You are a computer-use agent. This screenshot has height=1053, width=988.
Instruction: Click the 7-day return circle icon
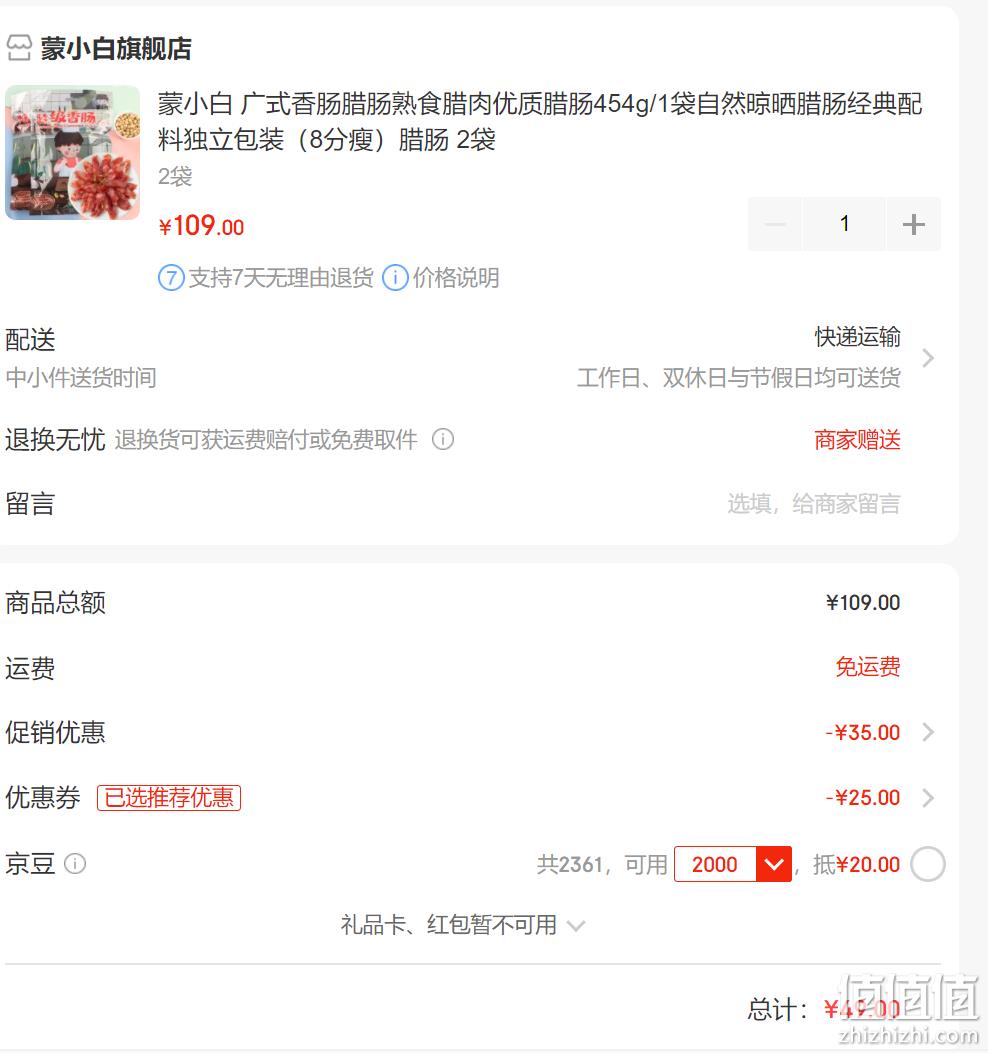point(171,277)
